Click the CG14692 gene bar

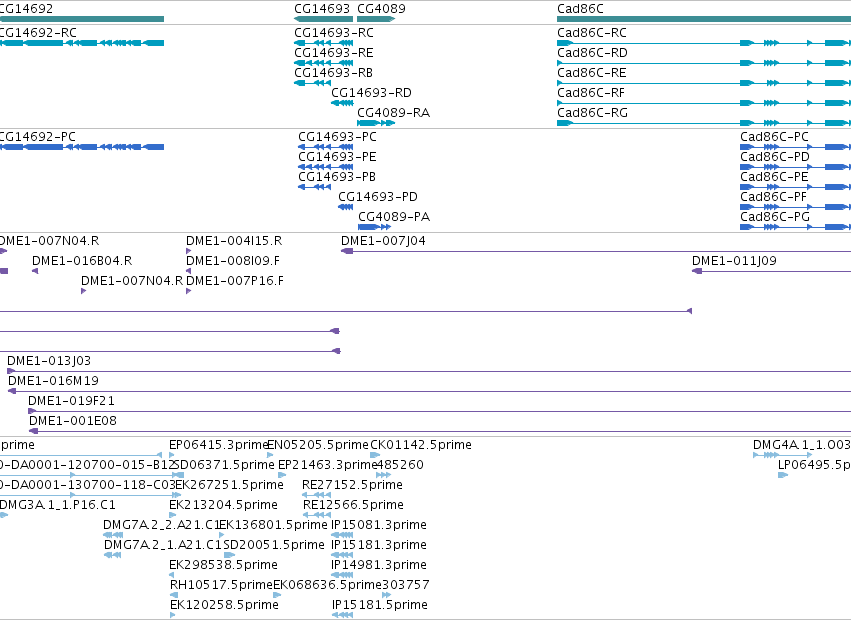point(81,19)
